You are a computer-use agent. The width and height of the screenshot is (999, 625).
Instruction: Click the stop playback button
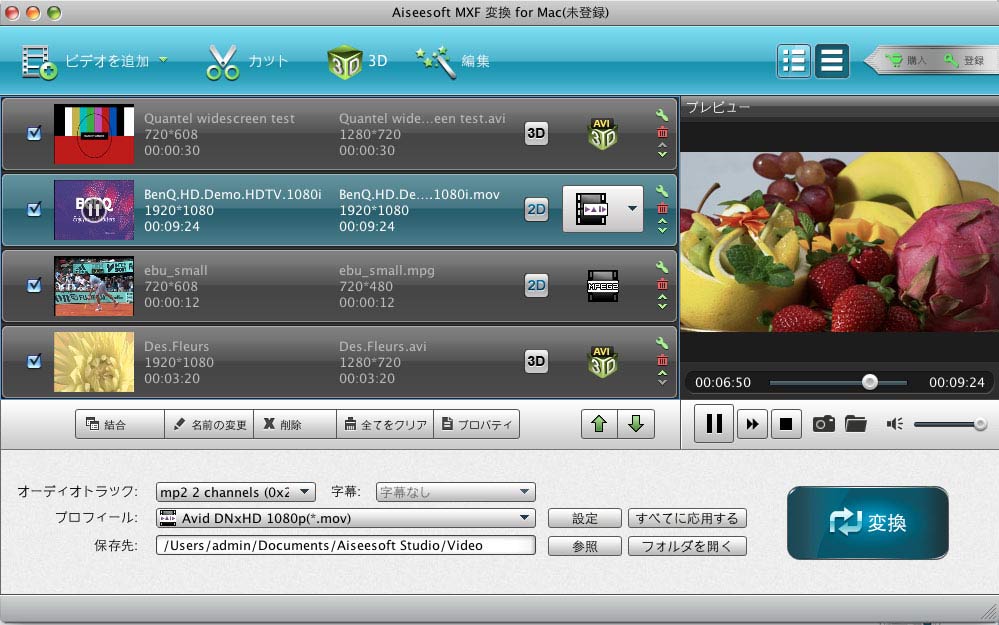tap(785, 424)
